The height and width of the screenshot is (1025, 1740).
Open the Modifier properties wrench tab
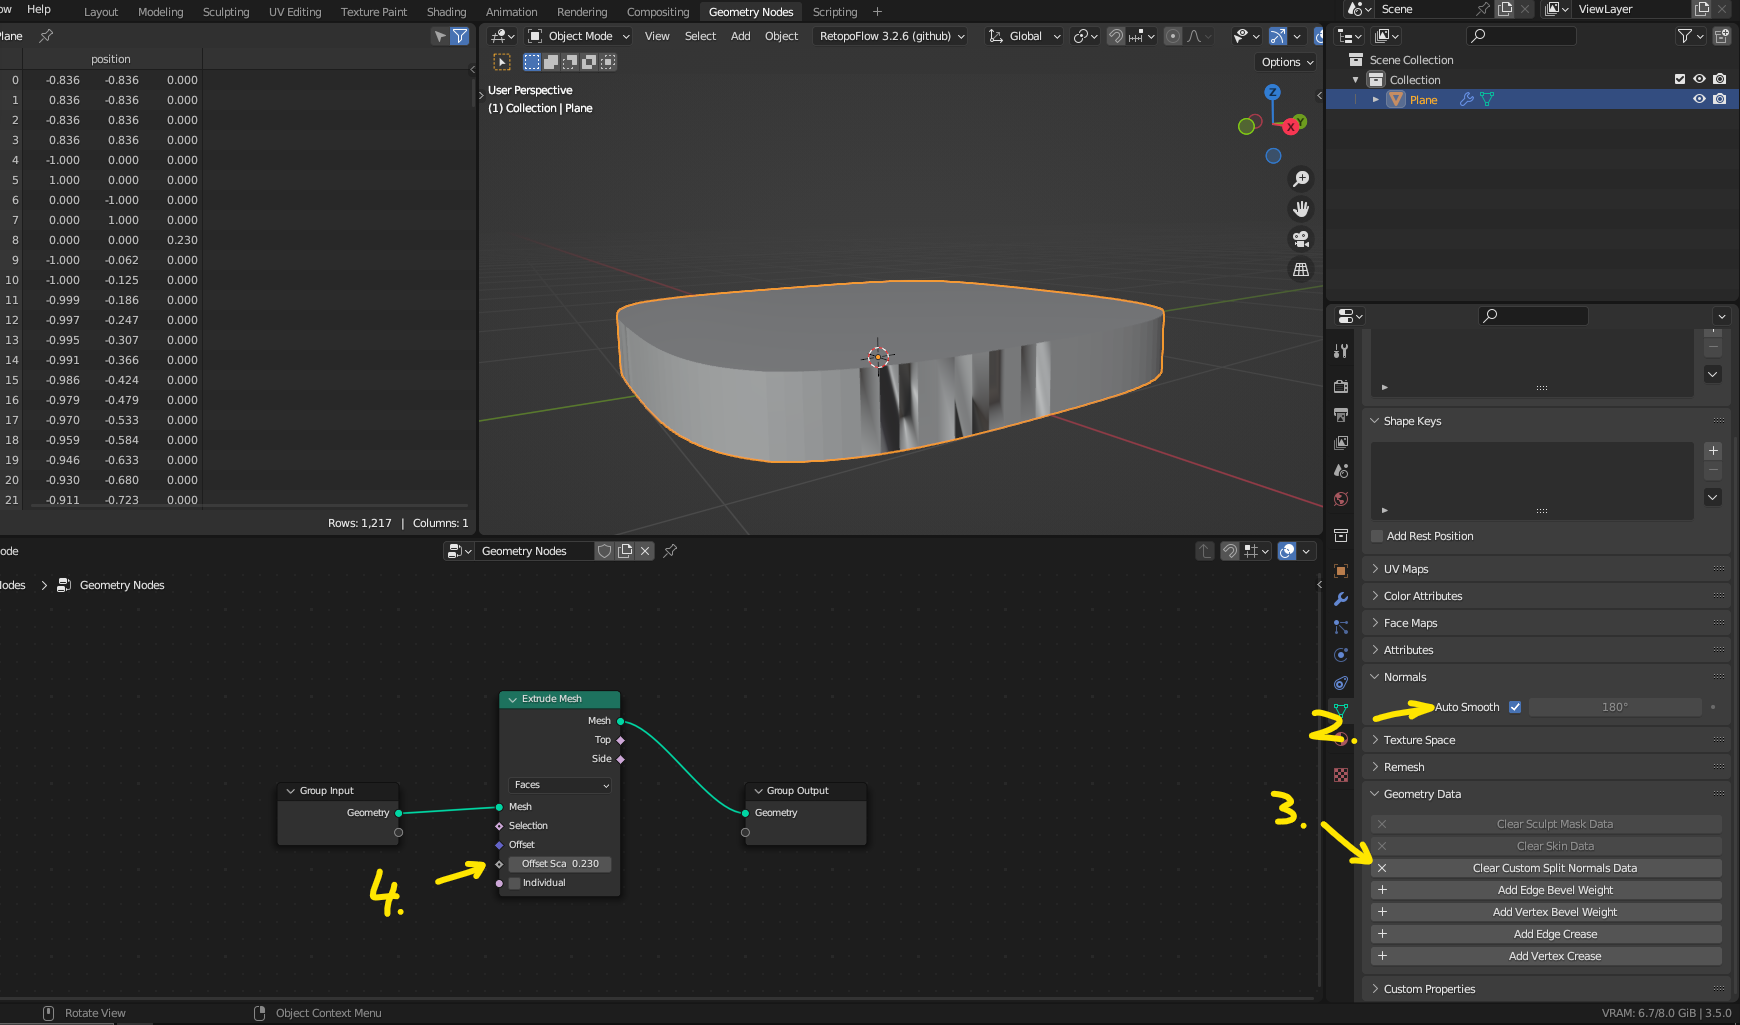click(x=1341, y=599)
